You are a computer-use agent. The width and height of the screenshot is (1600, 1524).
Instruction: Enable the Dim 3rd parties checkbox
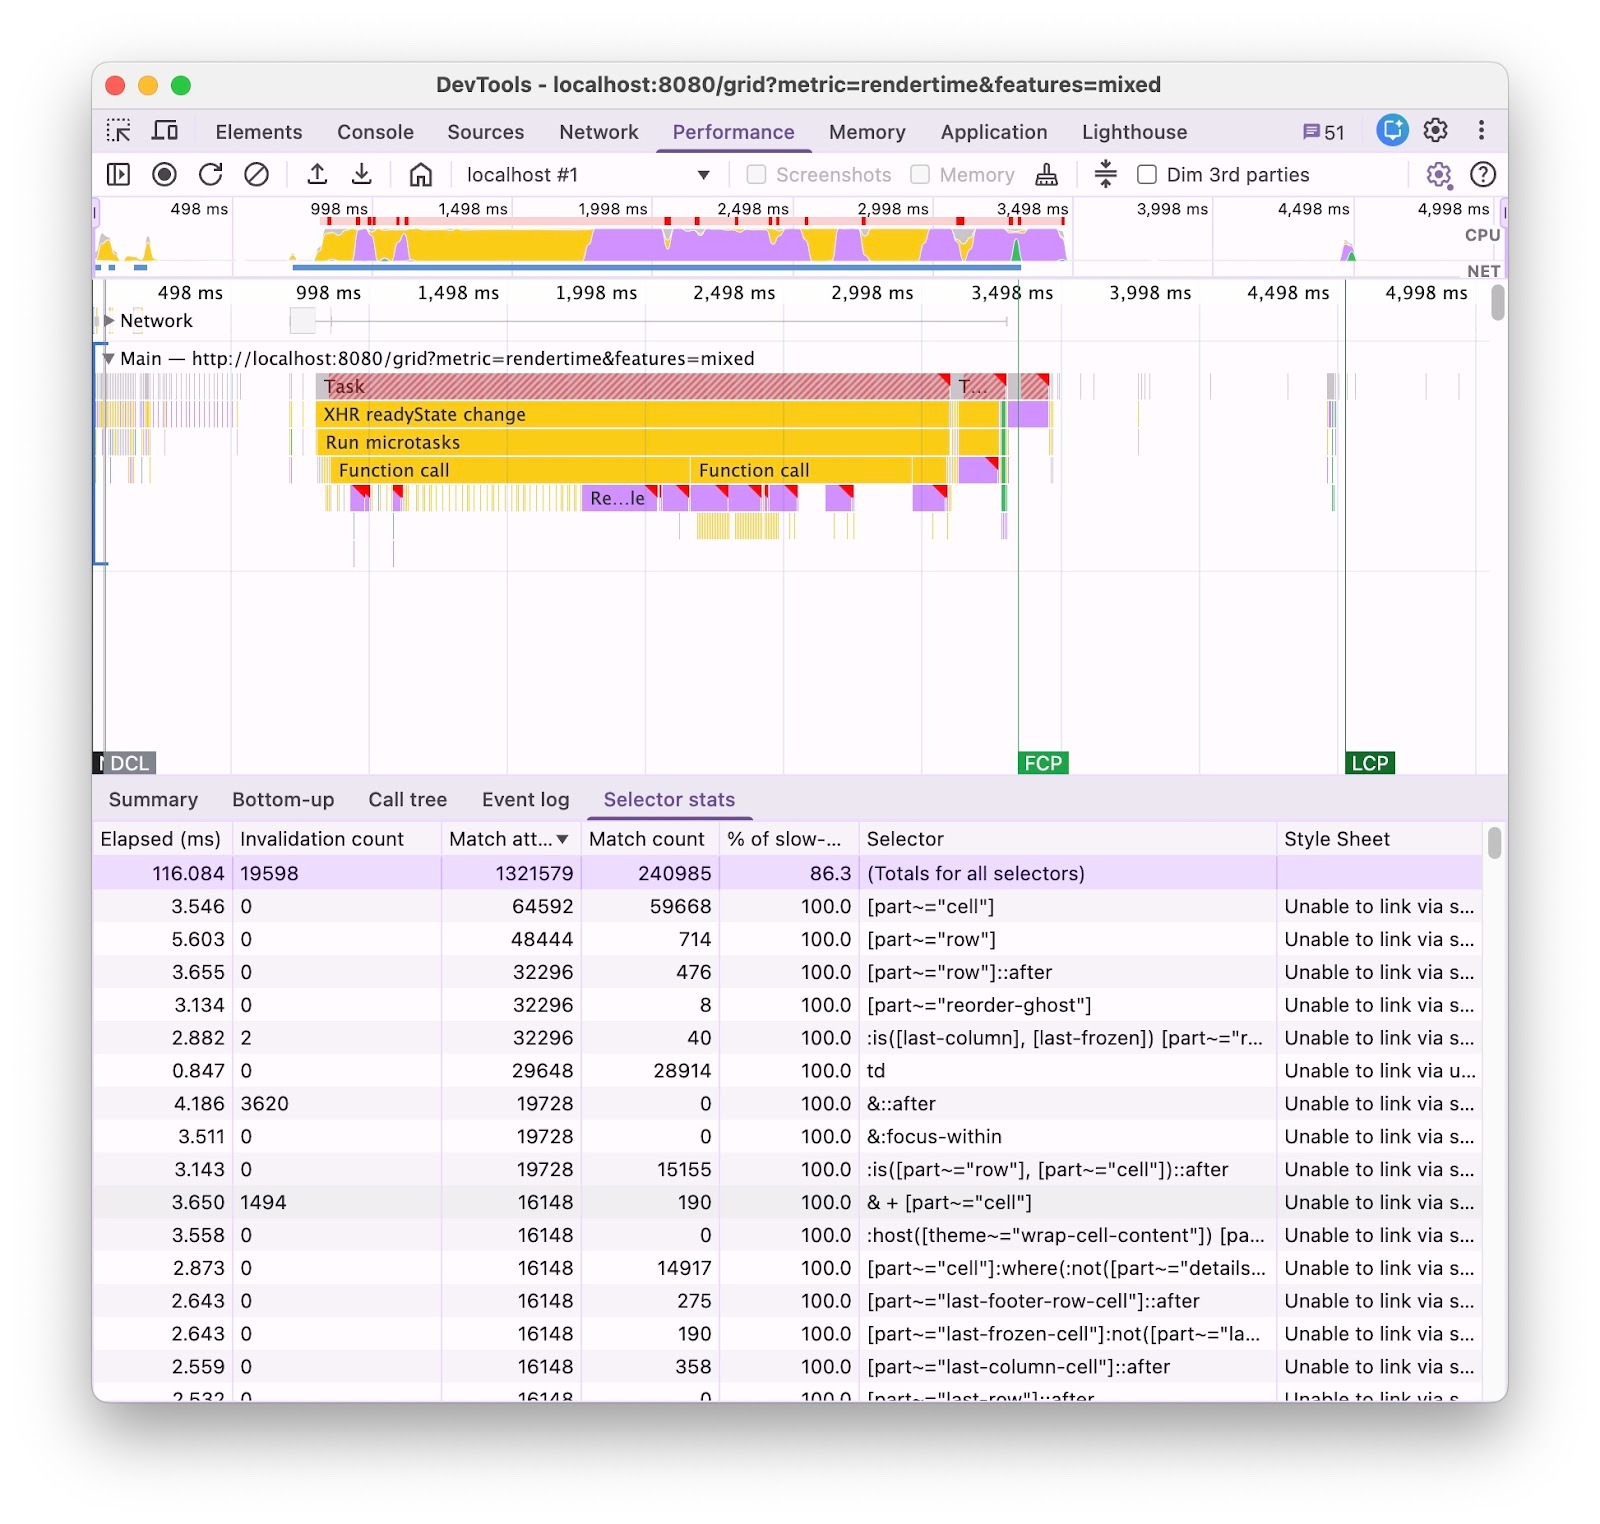point(1147,175)
